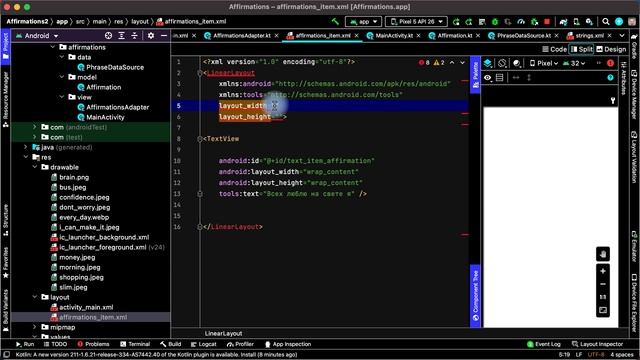Show hidden tabs dropdown arrow

click(x=622, y=36)
